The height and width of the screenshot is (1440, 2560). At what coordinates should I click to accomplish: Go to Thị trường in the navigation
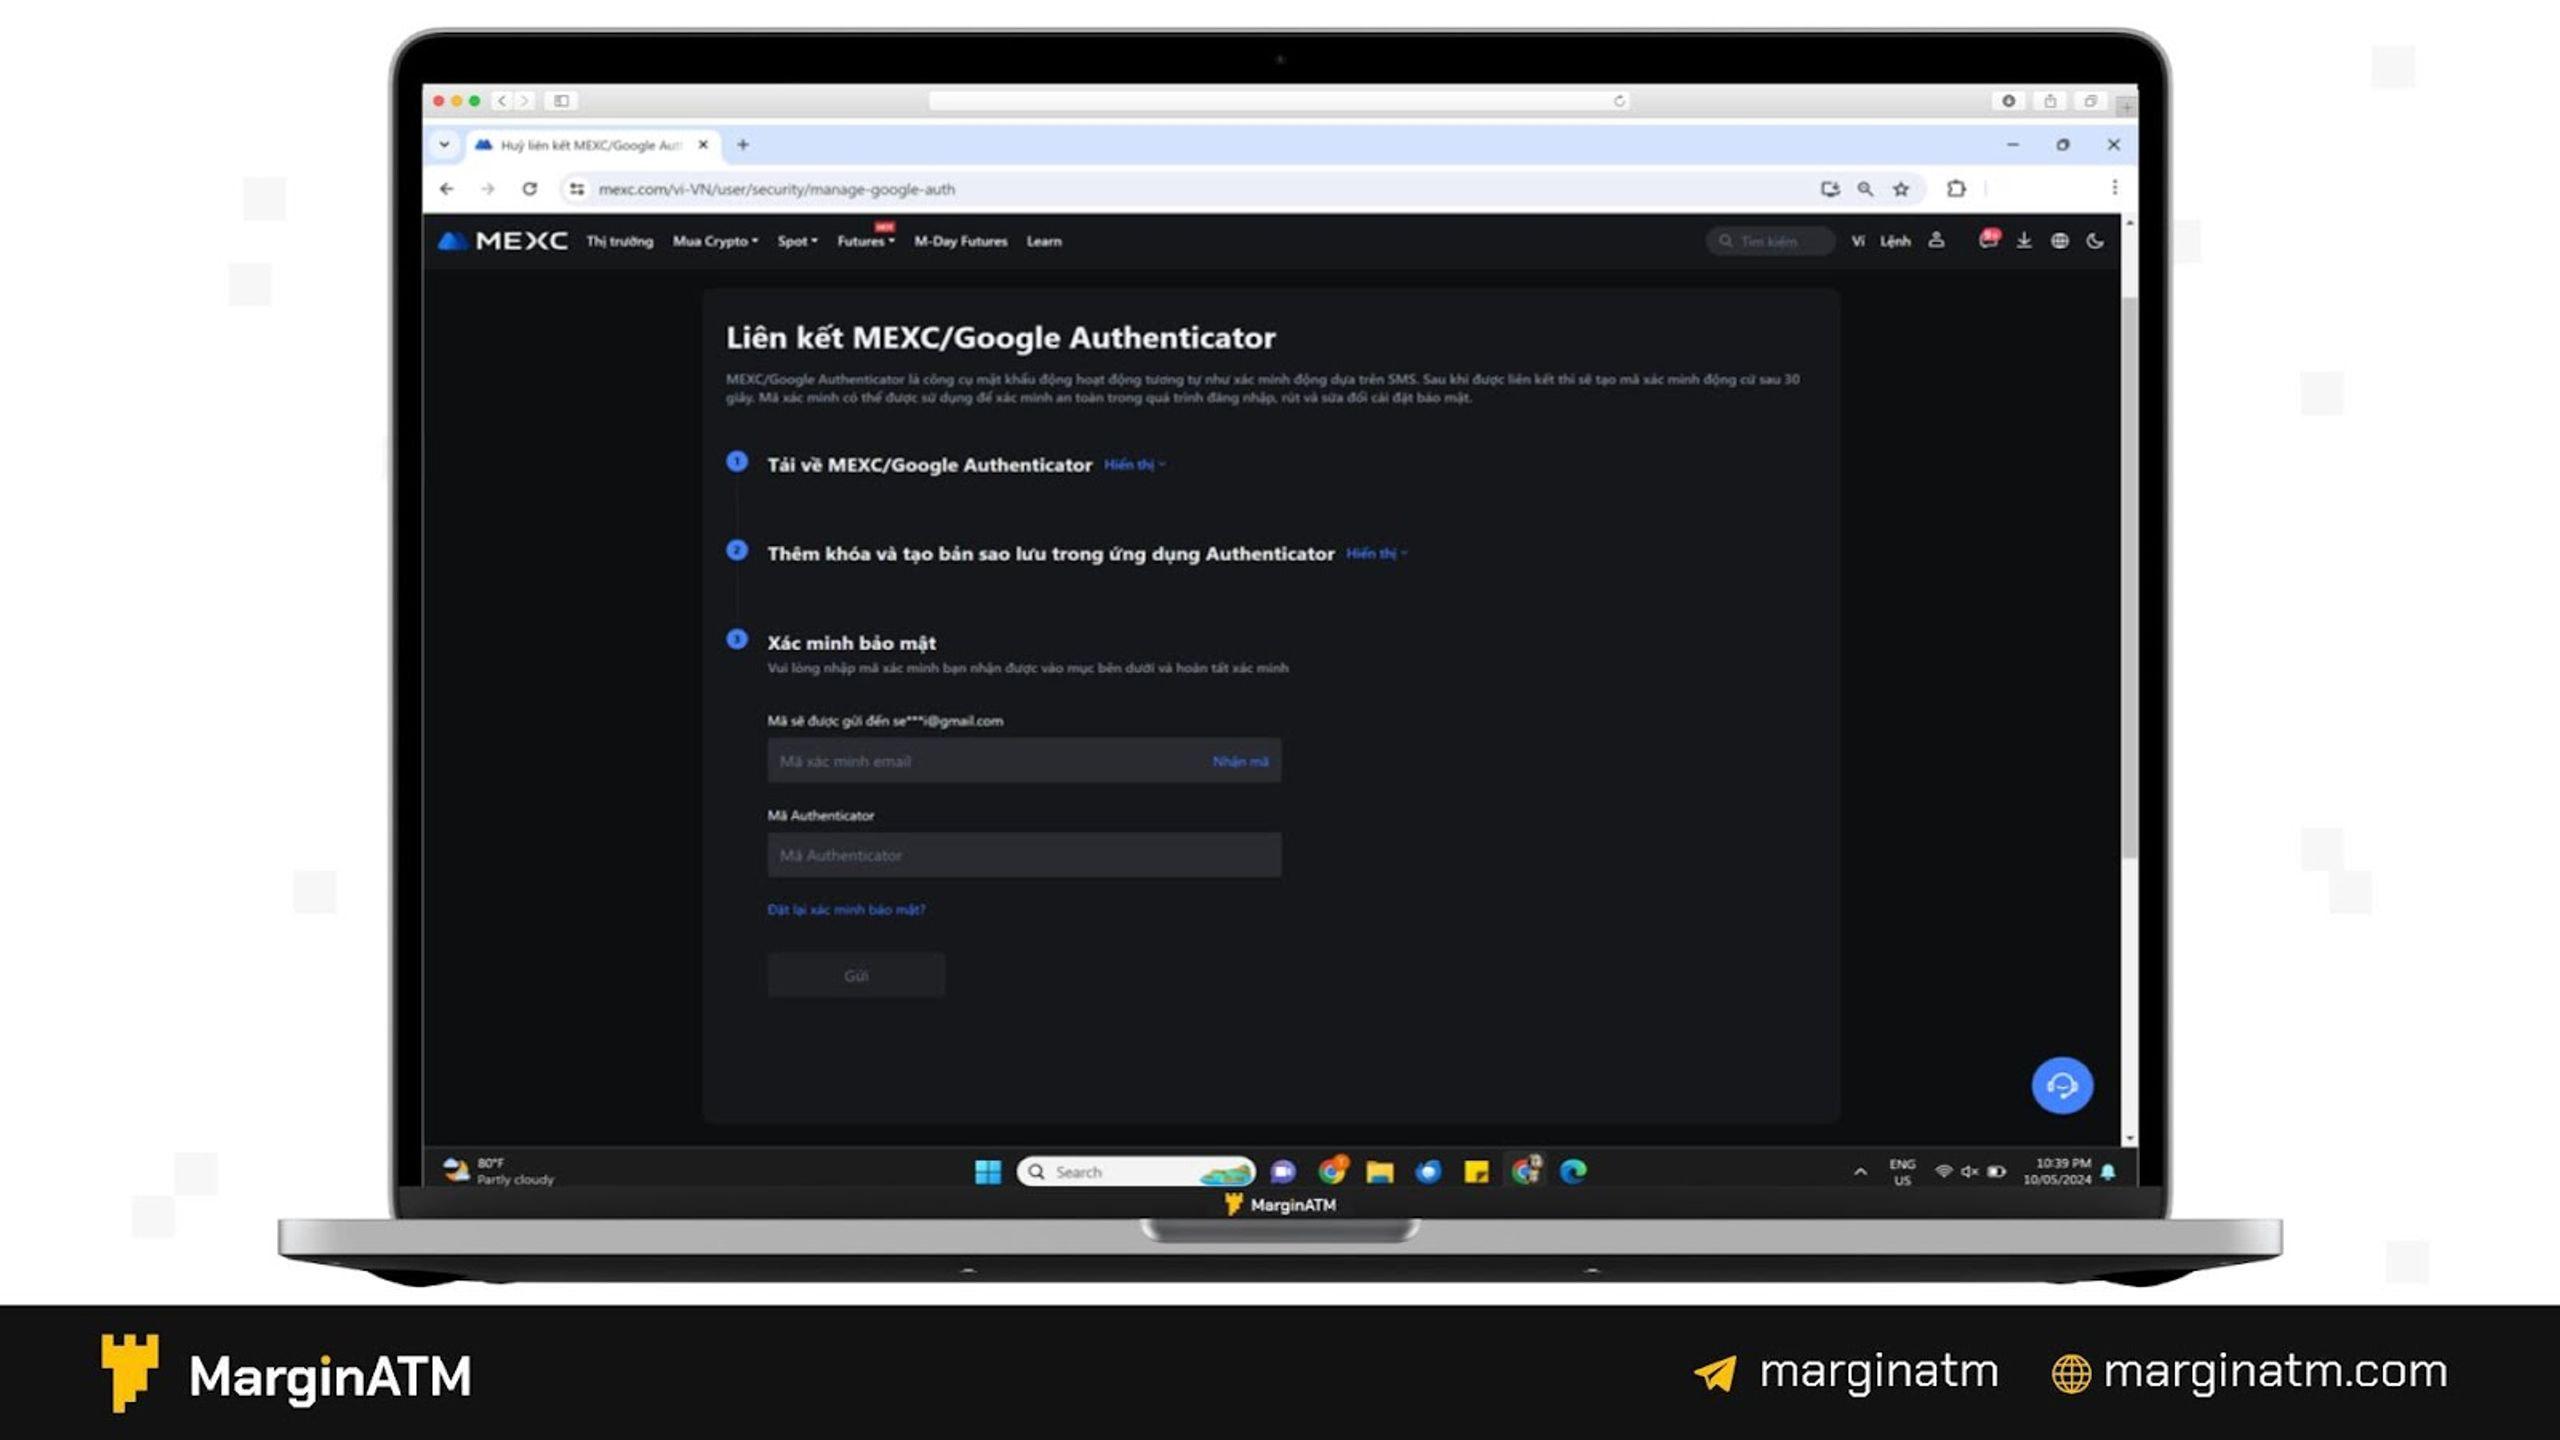tap(619, 241)
